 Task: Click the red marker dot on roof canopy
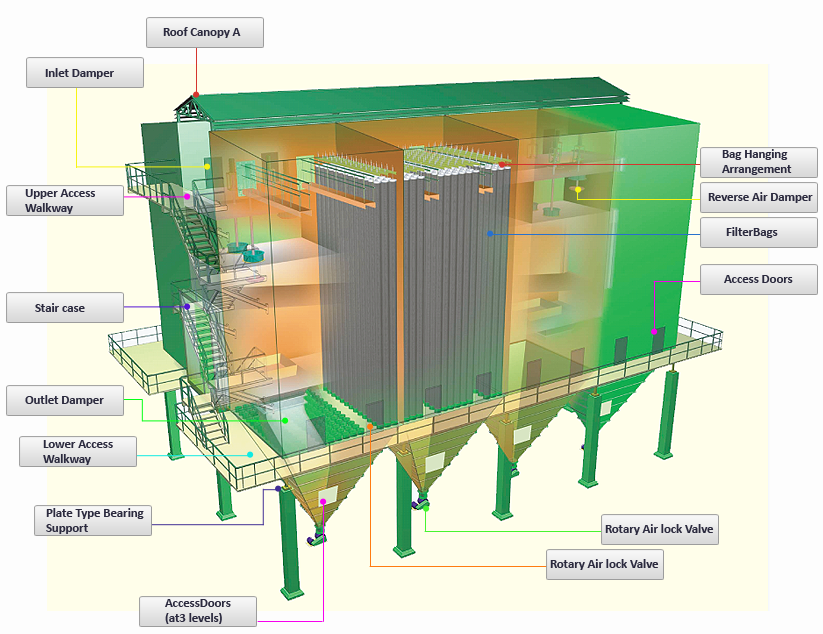pyautogui.click(x=196, y=95)
